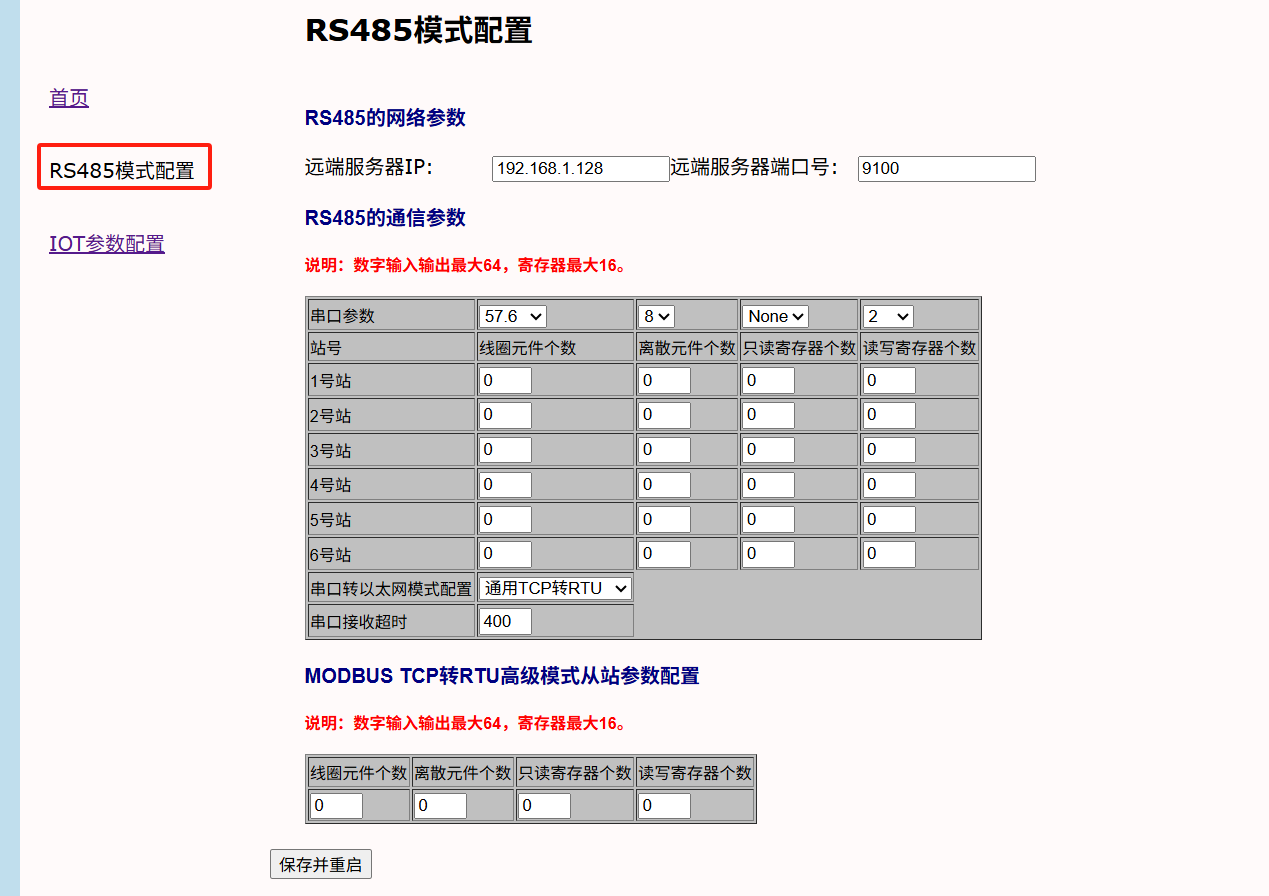
Task: Click 4号站 读写寄存器个数 input field
Action: click(889, 485)
